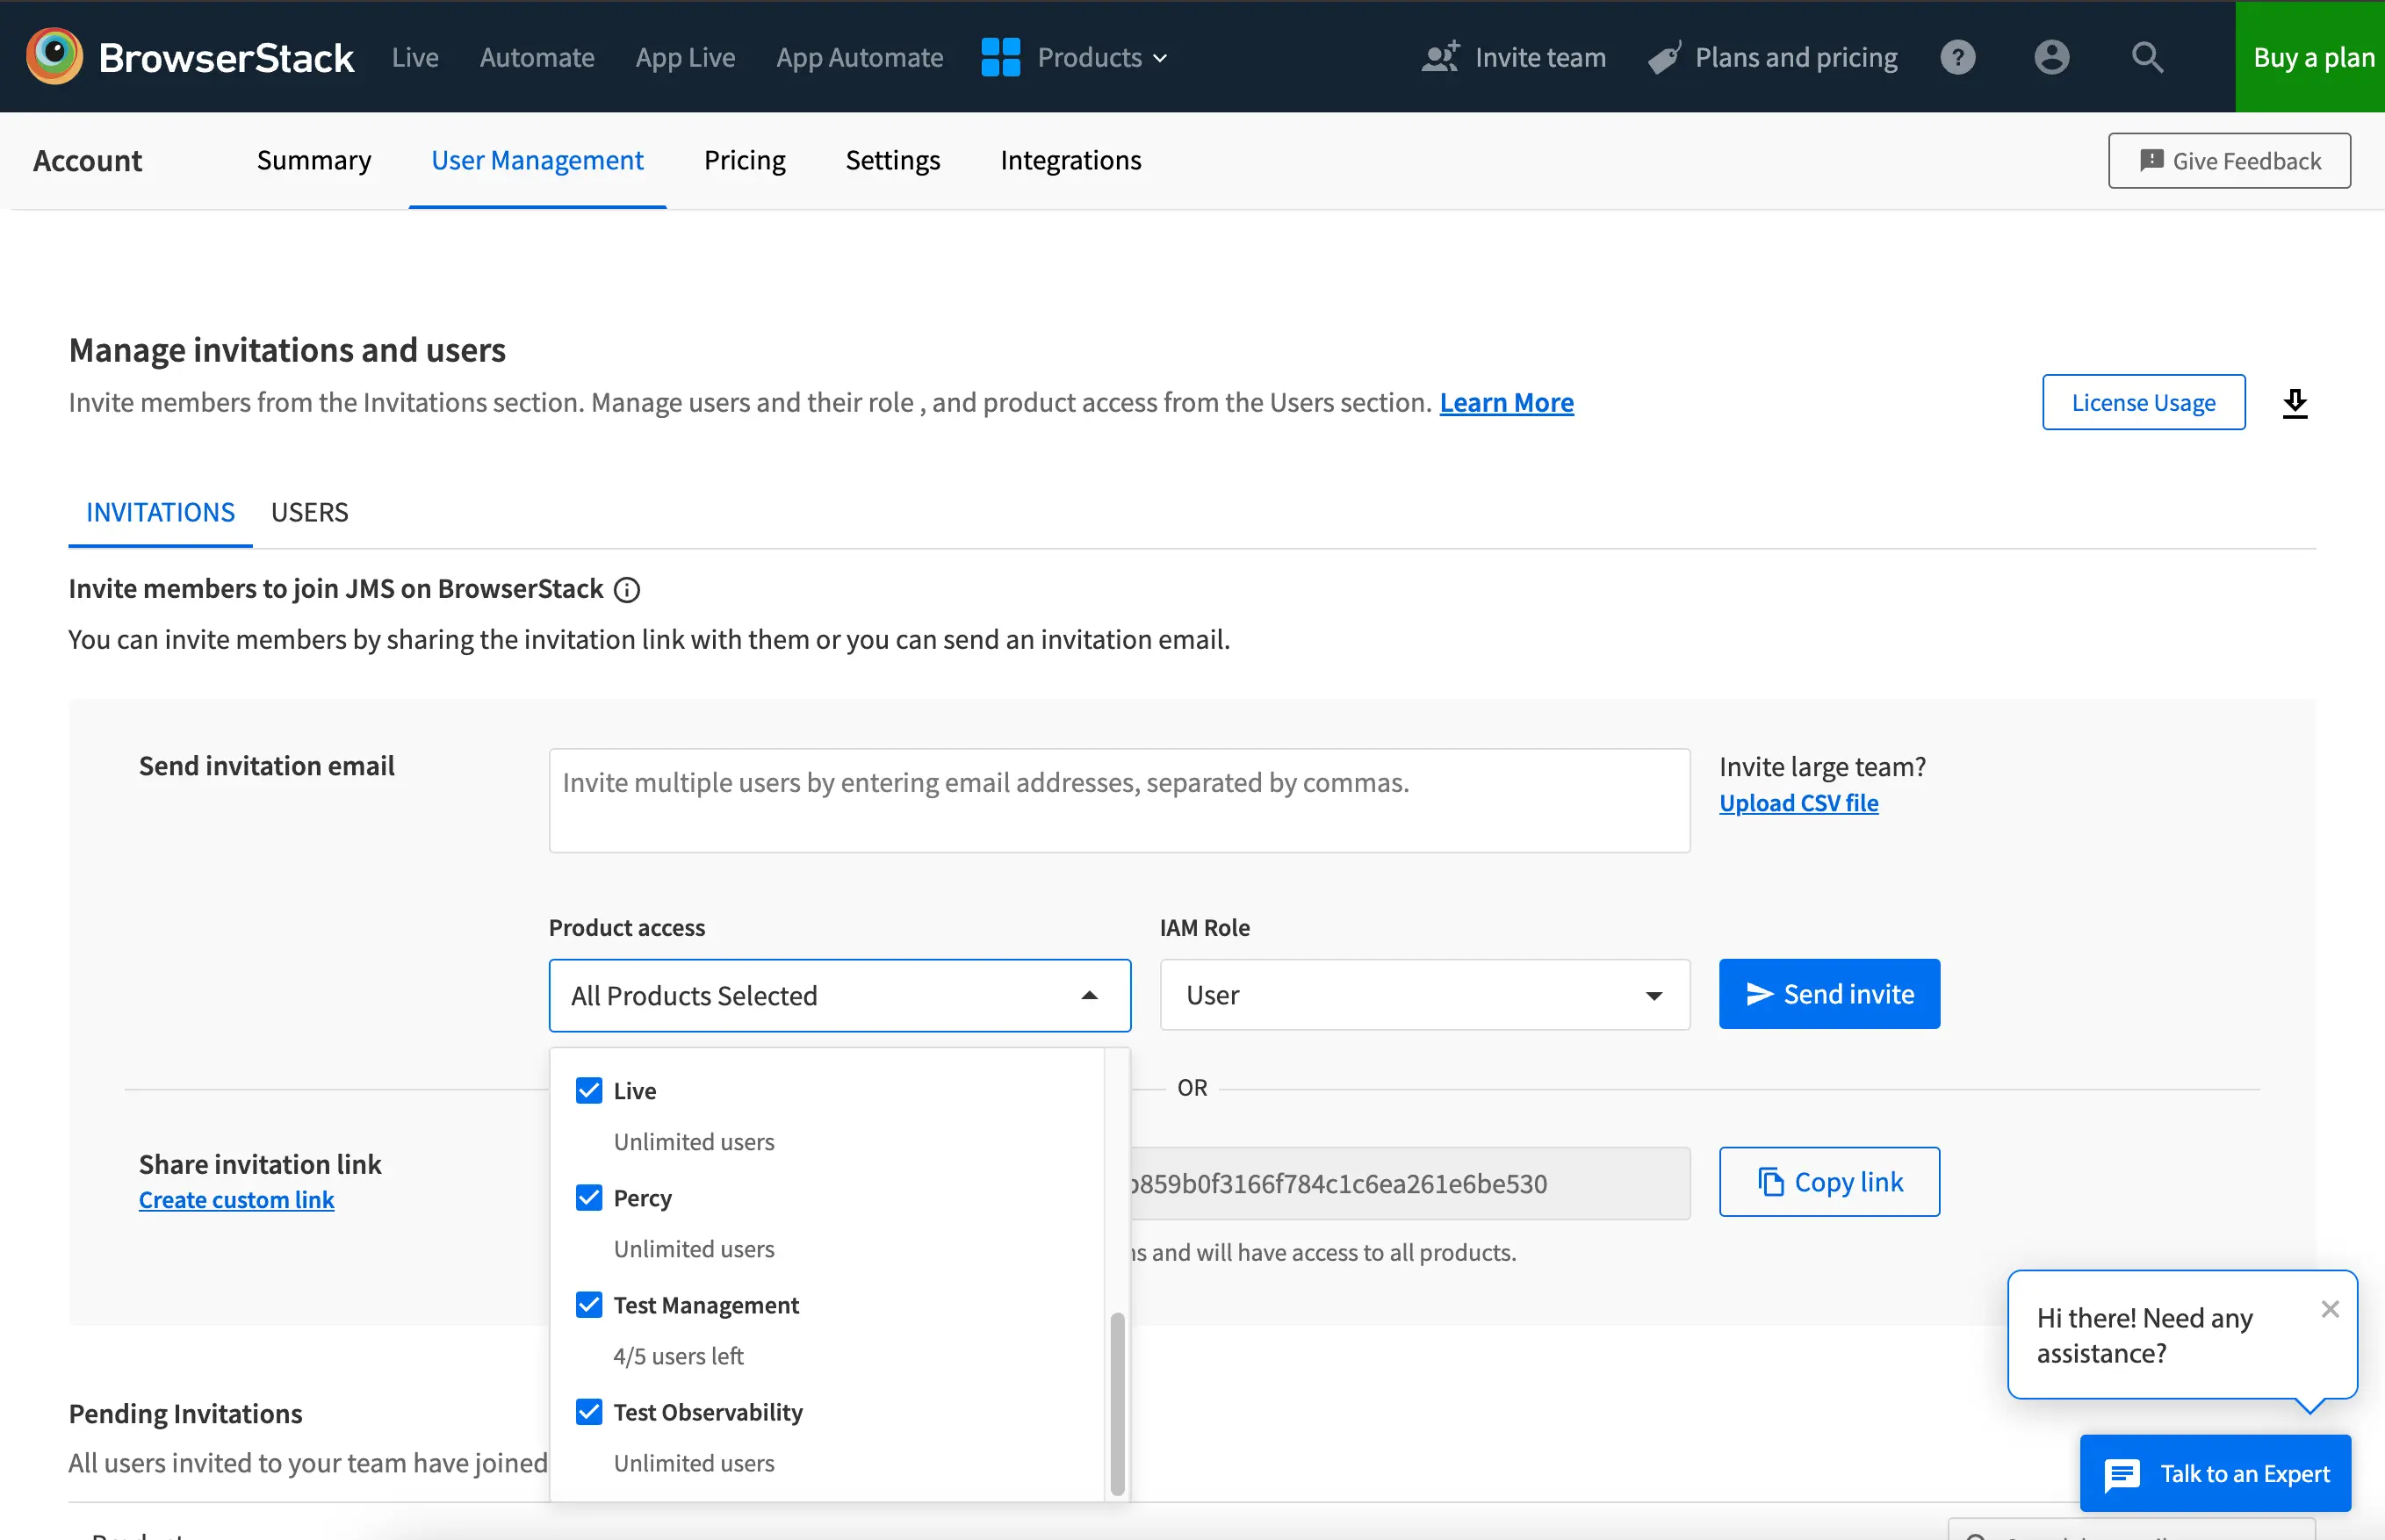Click the Send invite button
The image size is (2385, 1540).
click(x=1828, y=994)
